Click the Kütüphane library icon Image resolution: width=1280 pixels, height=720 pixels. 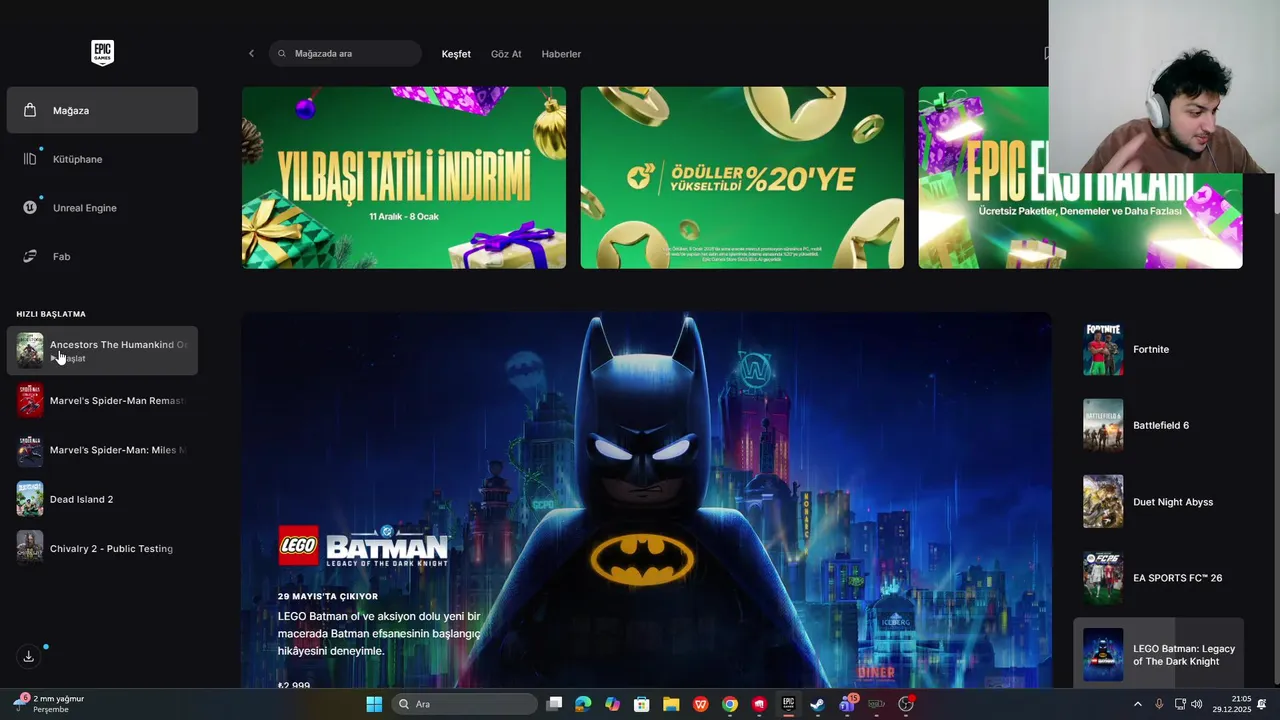[x=30, y=159]
